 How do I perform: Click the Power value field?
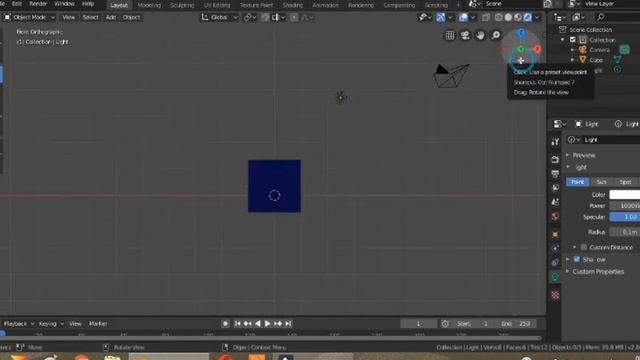tap(624, 206)
